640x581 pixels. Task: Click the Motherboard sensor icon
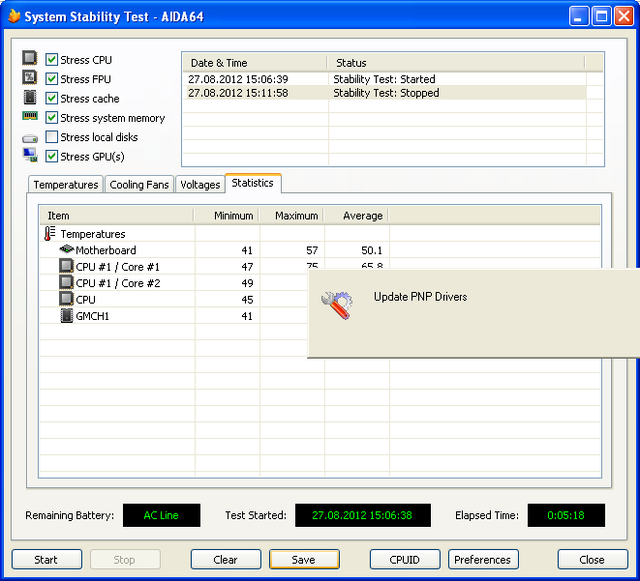coord(67,250)
